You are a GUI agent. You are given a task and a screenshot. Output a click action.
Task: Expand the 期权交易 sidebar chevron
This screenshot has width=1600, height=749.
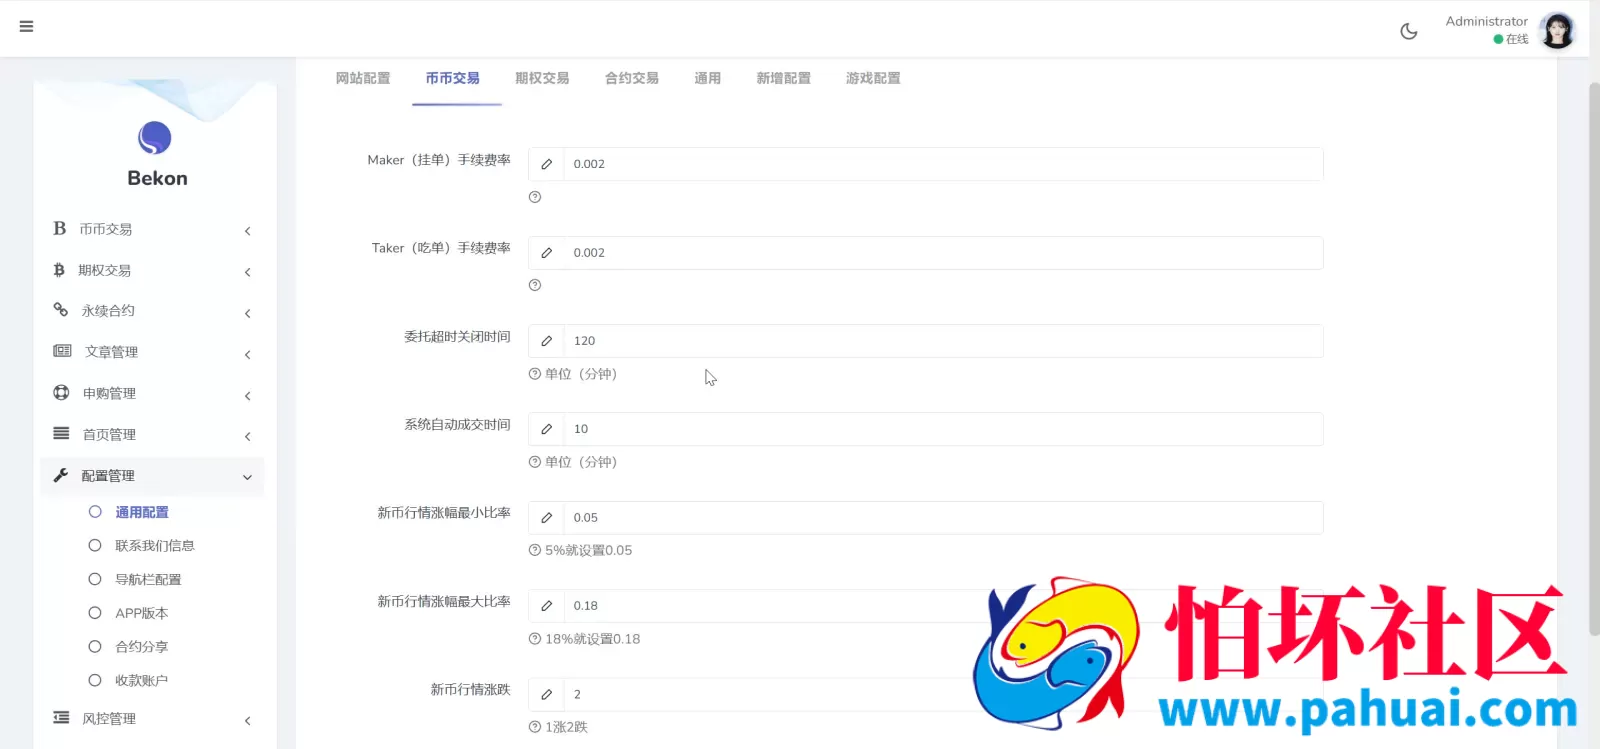tap(247, 272)
